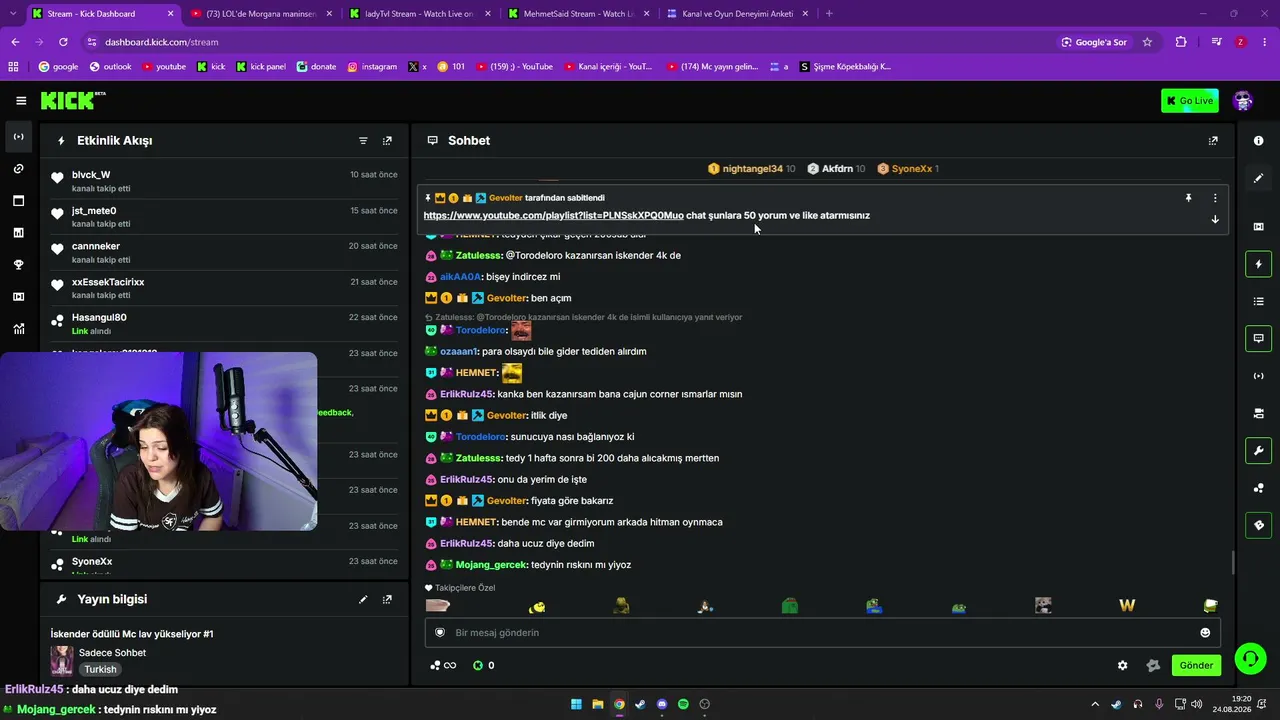Image resolution: width=1280 pixels, height=720 pixels.
Task: Edit Yayın bilgisi with the pencil icon
Action: tap(363, 599)
